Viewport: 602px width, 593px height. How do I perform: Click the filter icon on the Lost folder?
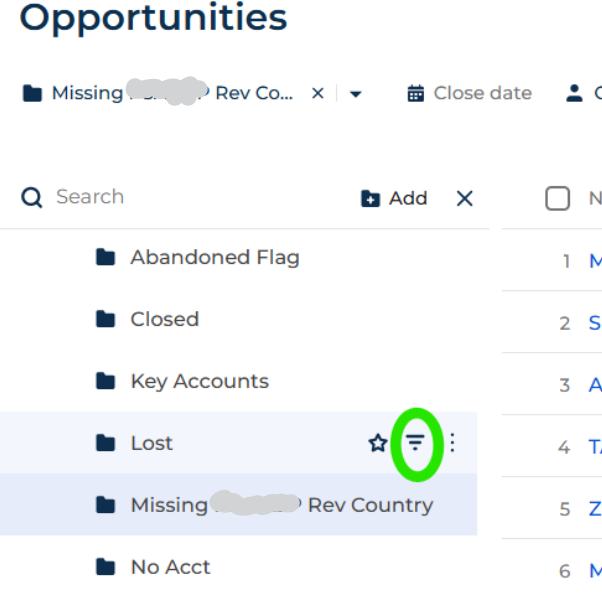pyautogui.click(x=415, y=443)
